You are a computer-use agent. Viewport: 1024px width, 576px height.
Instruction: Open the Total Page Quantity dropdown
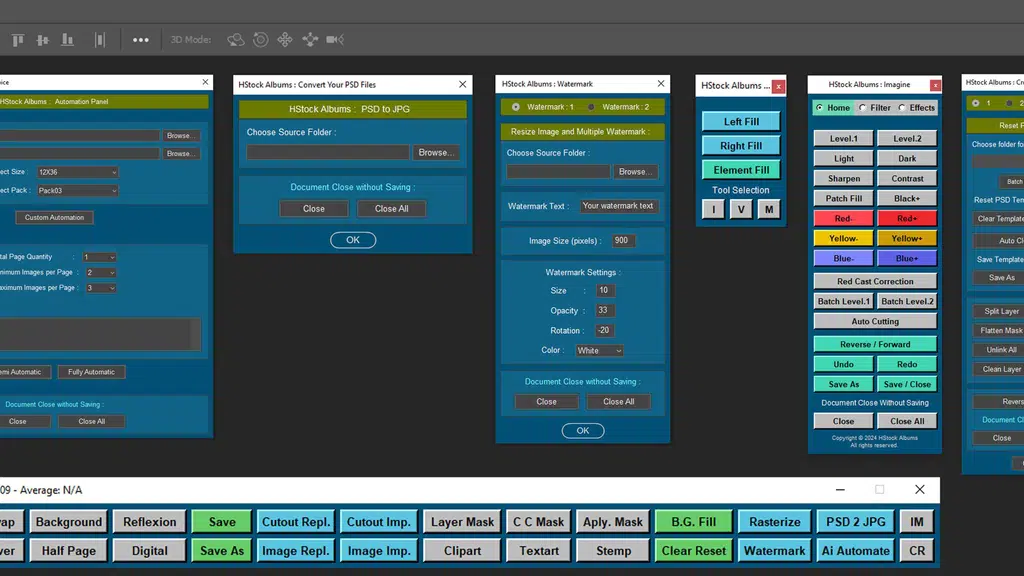click(x=99, y=257)
